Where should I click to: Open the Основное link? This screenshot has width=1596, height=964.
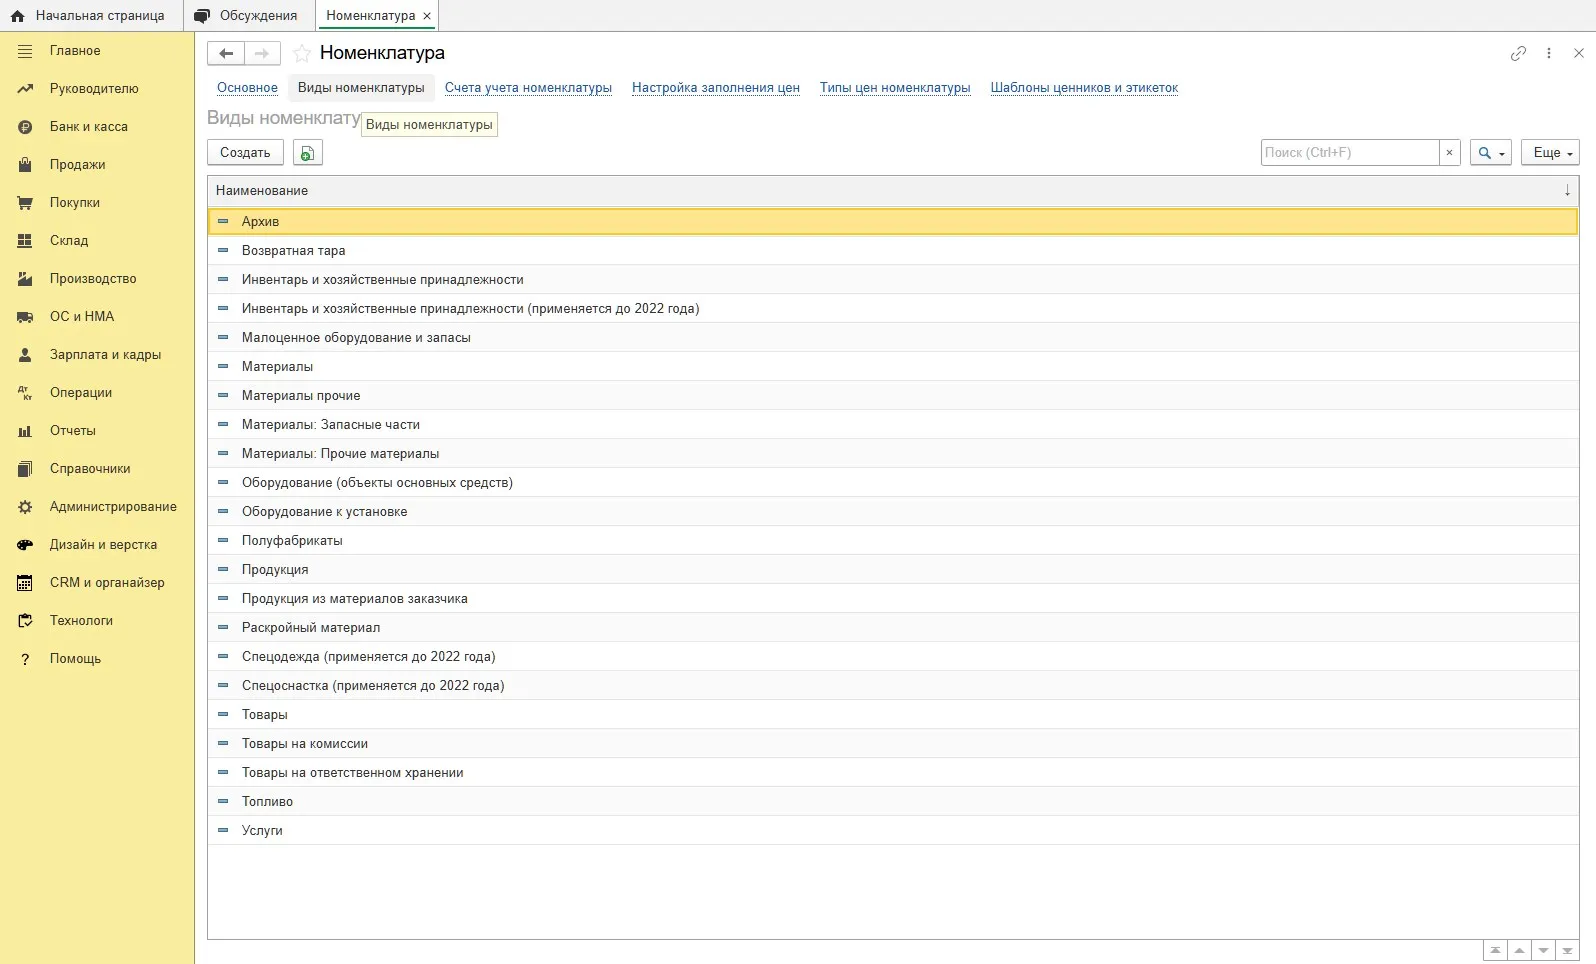tap(247, 87)
